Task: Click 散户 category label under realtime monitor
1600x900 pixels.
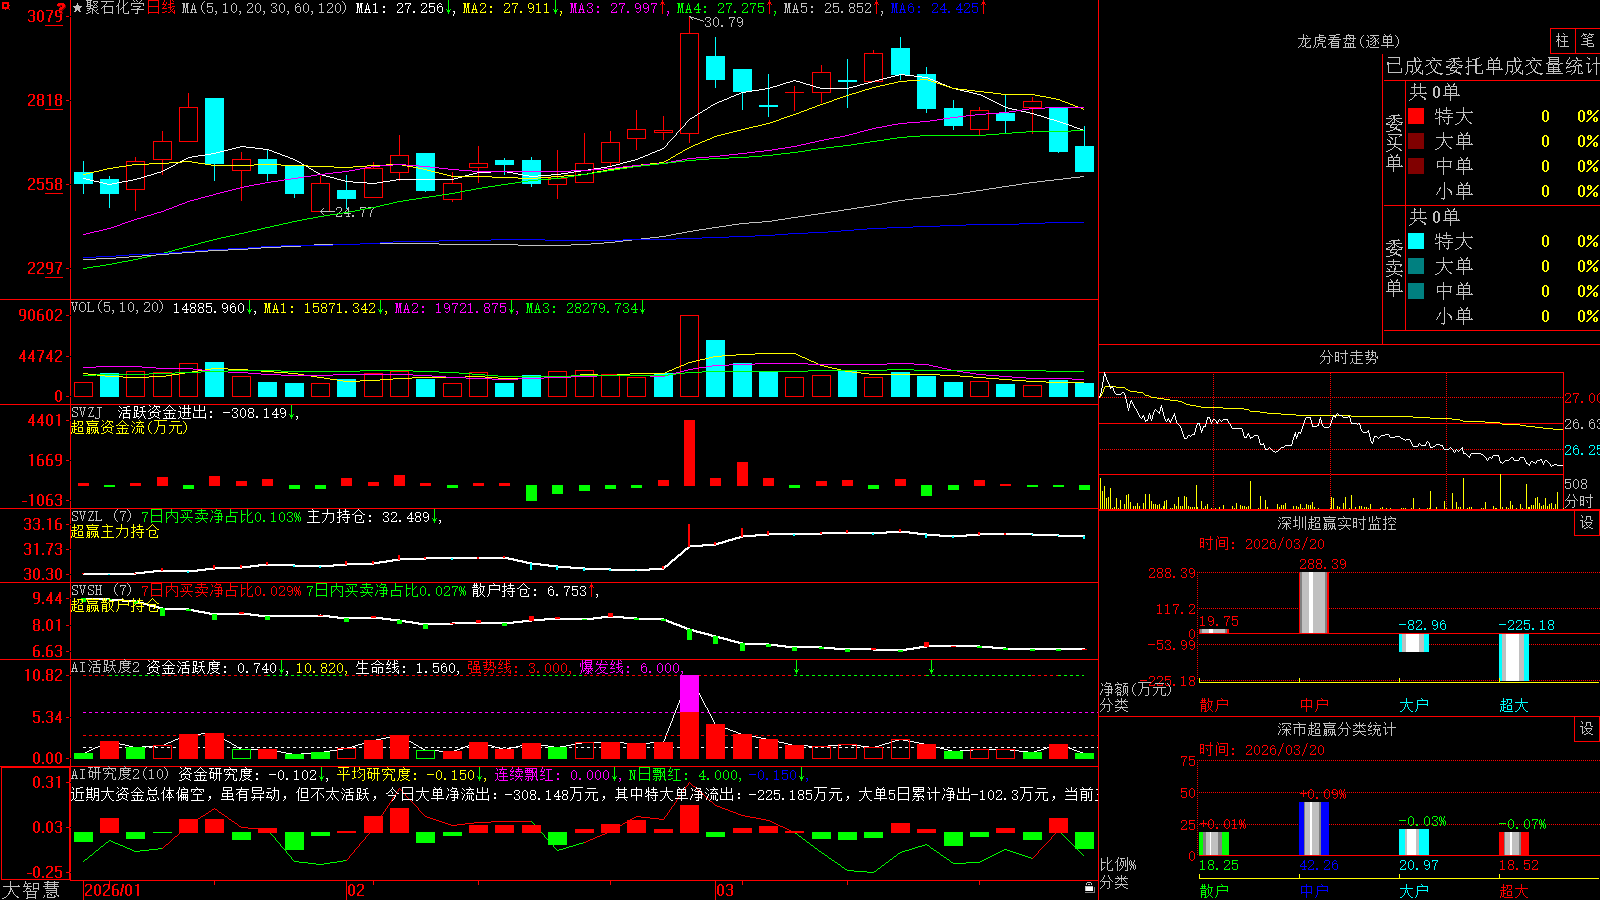Action: (1214, 705)
